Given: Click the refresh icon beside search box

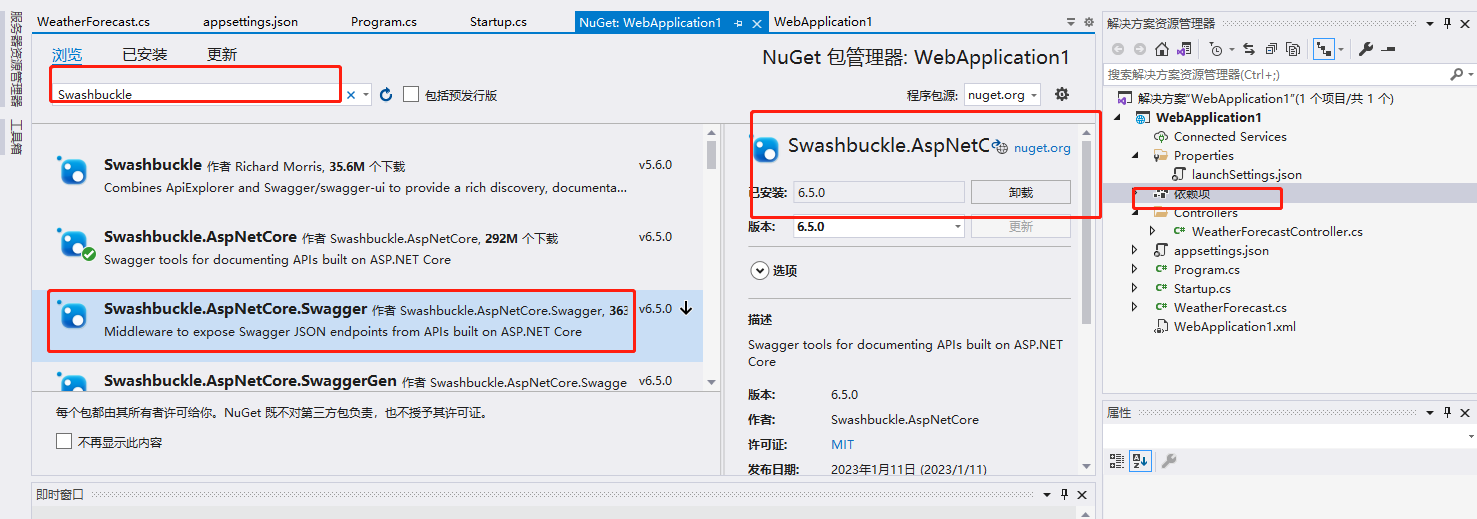Looking at the screenshot, I should click(x=386, y=94).
